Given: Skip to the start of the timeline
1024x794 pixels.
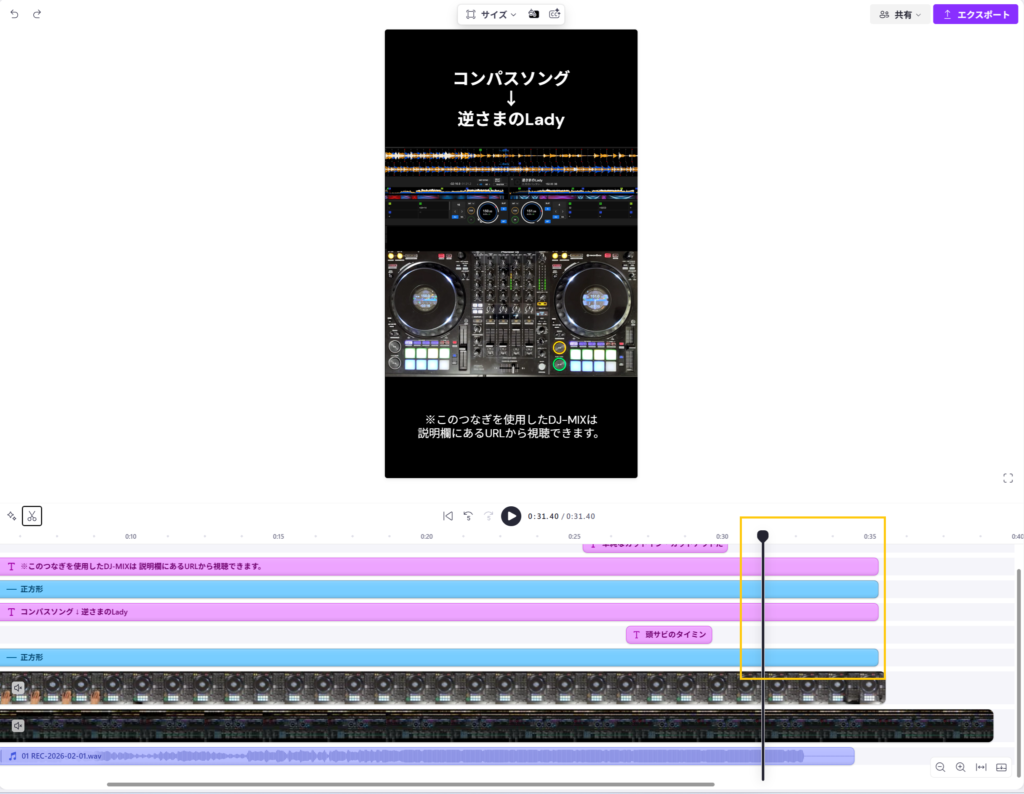Looking at the screenshot, I should click(x=448, y=516).
